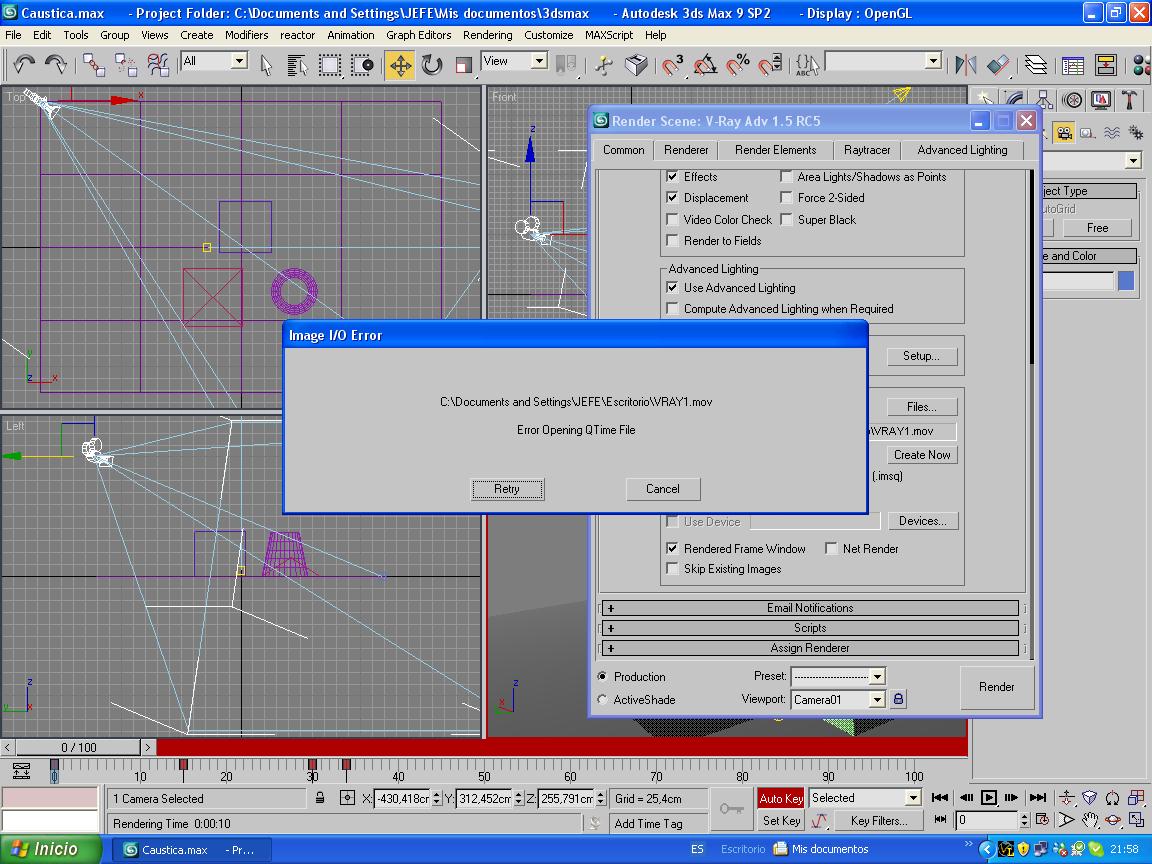Select the Unlink Selection tool

point(126,65)
